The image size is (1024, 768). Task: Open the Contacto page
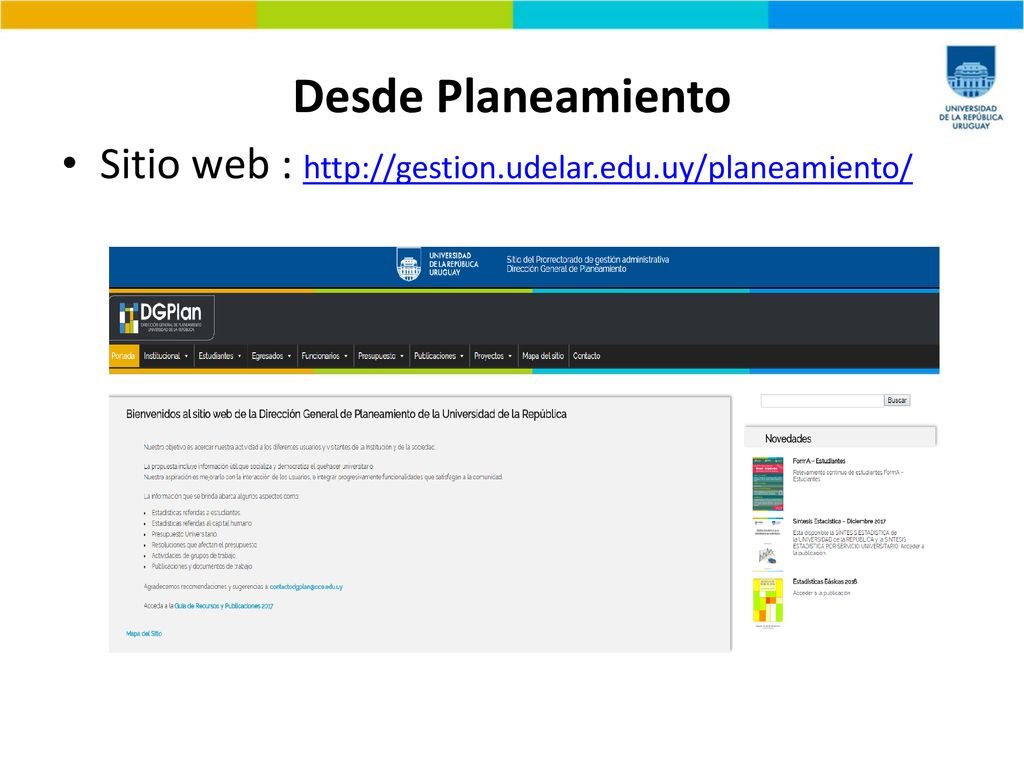point(586,356)
